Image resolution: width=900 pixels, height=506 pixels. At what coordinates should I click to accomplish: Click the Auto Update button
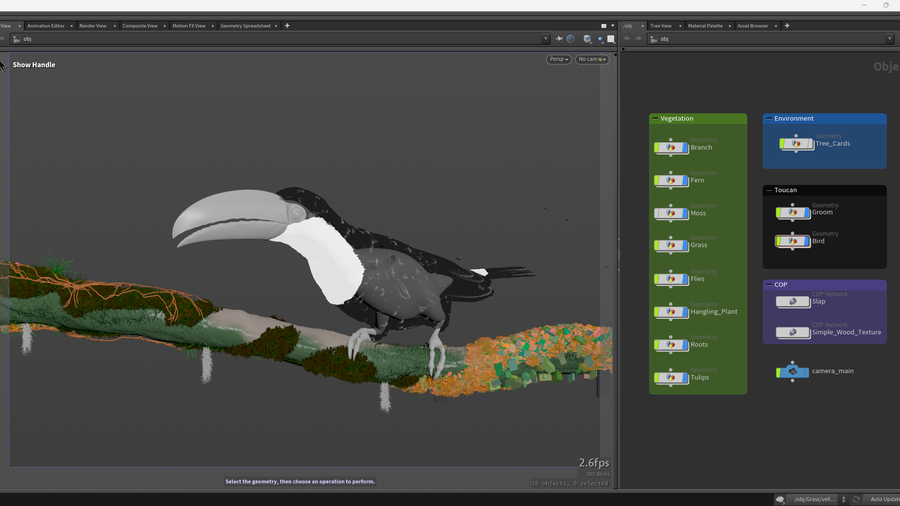(883, 499)
